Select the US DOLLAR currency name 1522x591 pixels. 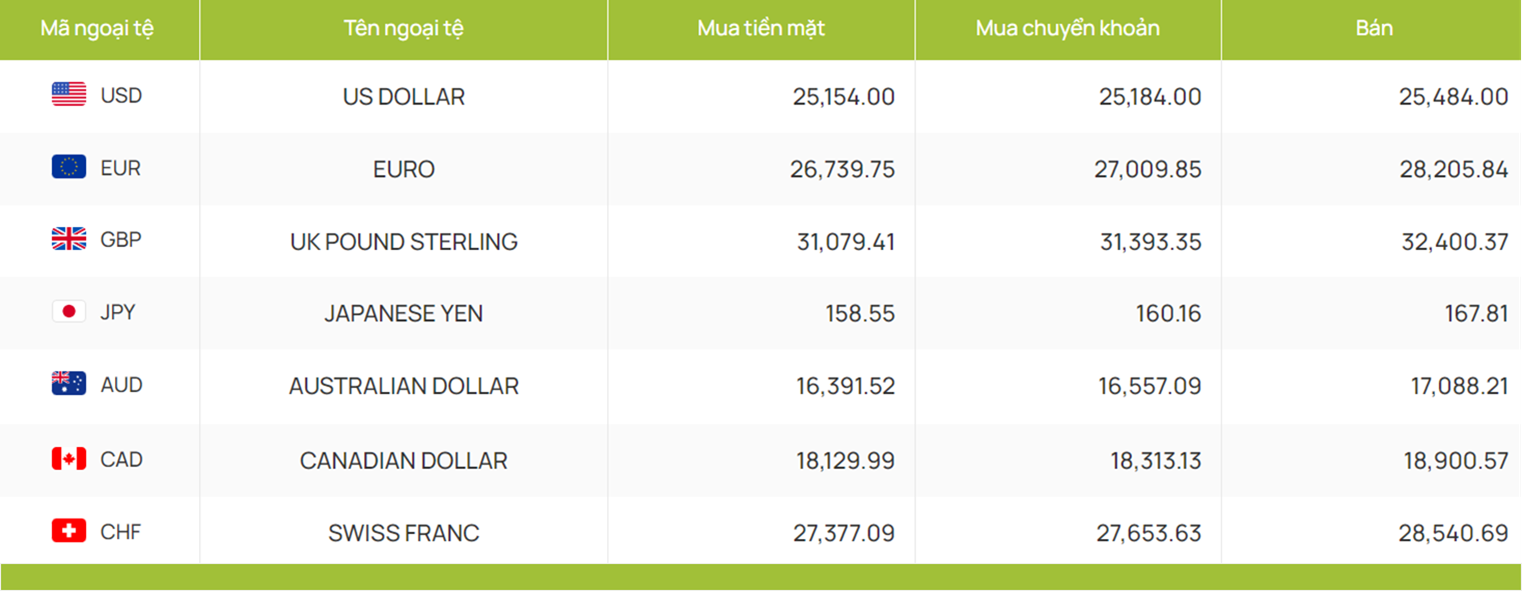tap(404, 97)
